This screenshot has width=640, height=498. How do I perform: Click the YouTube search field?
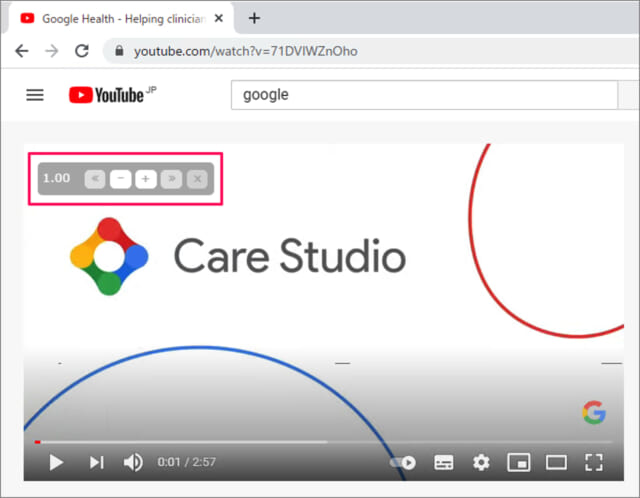[424, 95]
